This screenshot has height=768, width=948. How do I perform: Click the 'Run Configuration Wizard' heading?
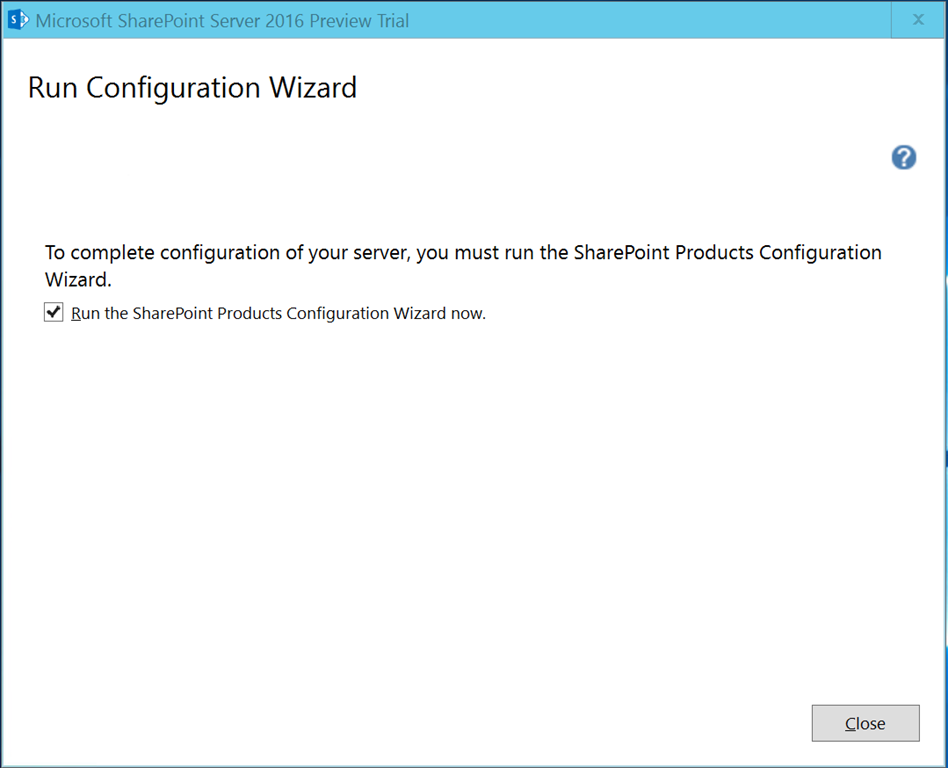pos(192,88)
